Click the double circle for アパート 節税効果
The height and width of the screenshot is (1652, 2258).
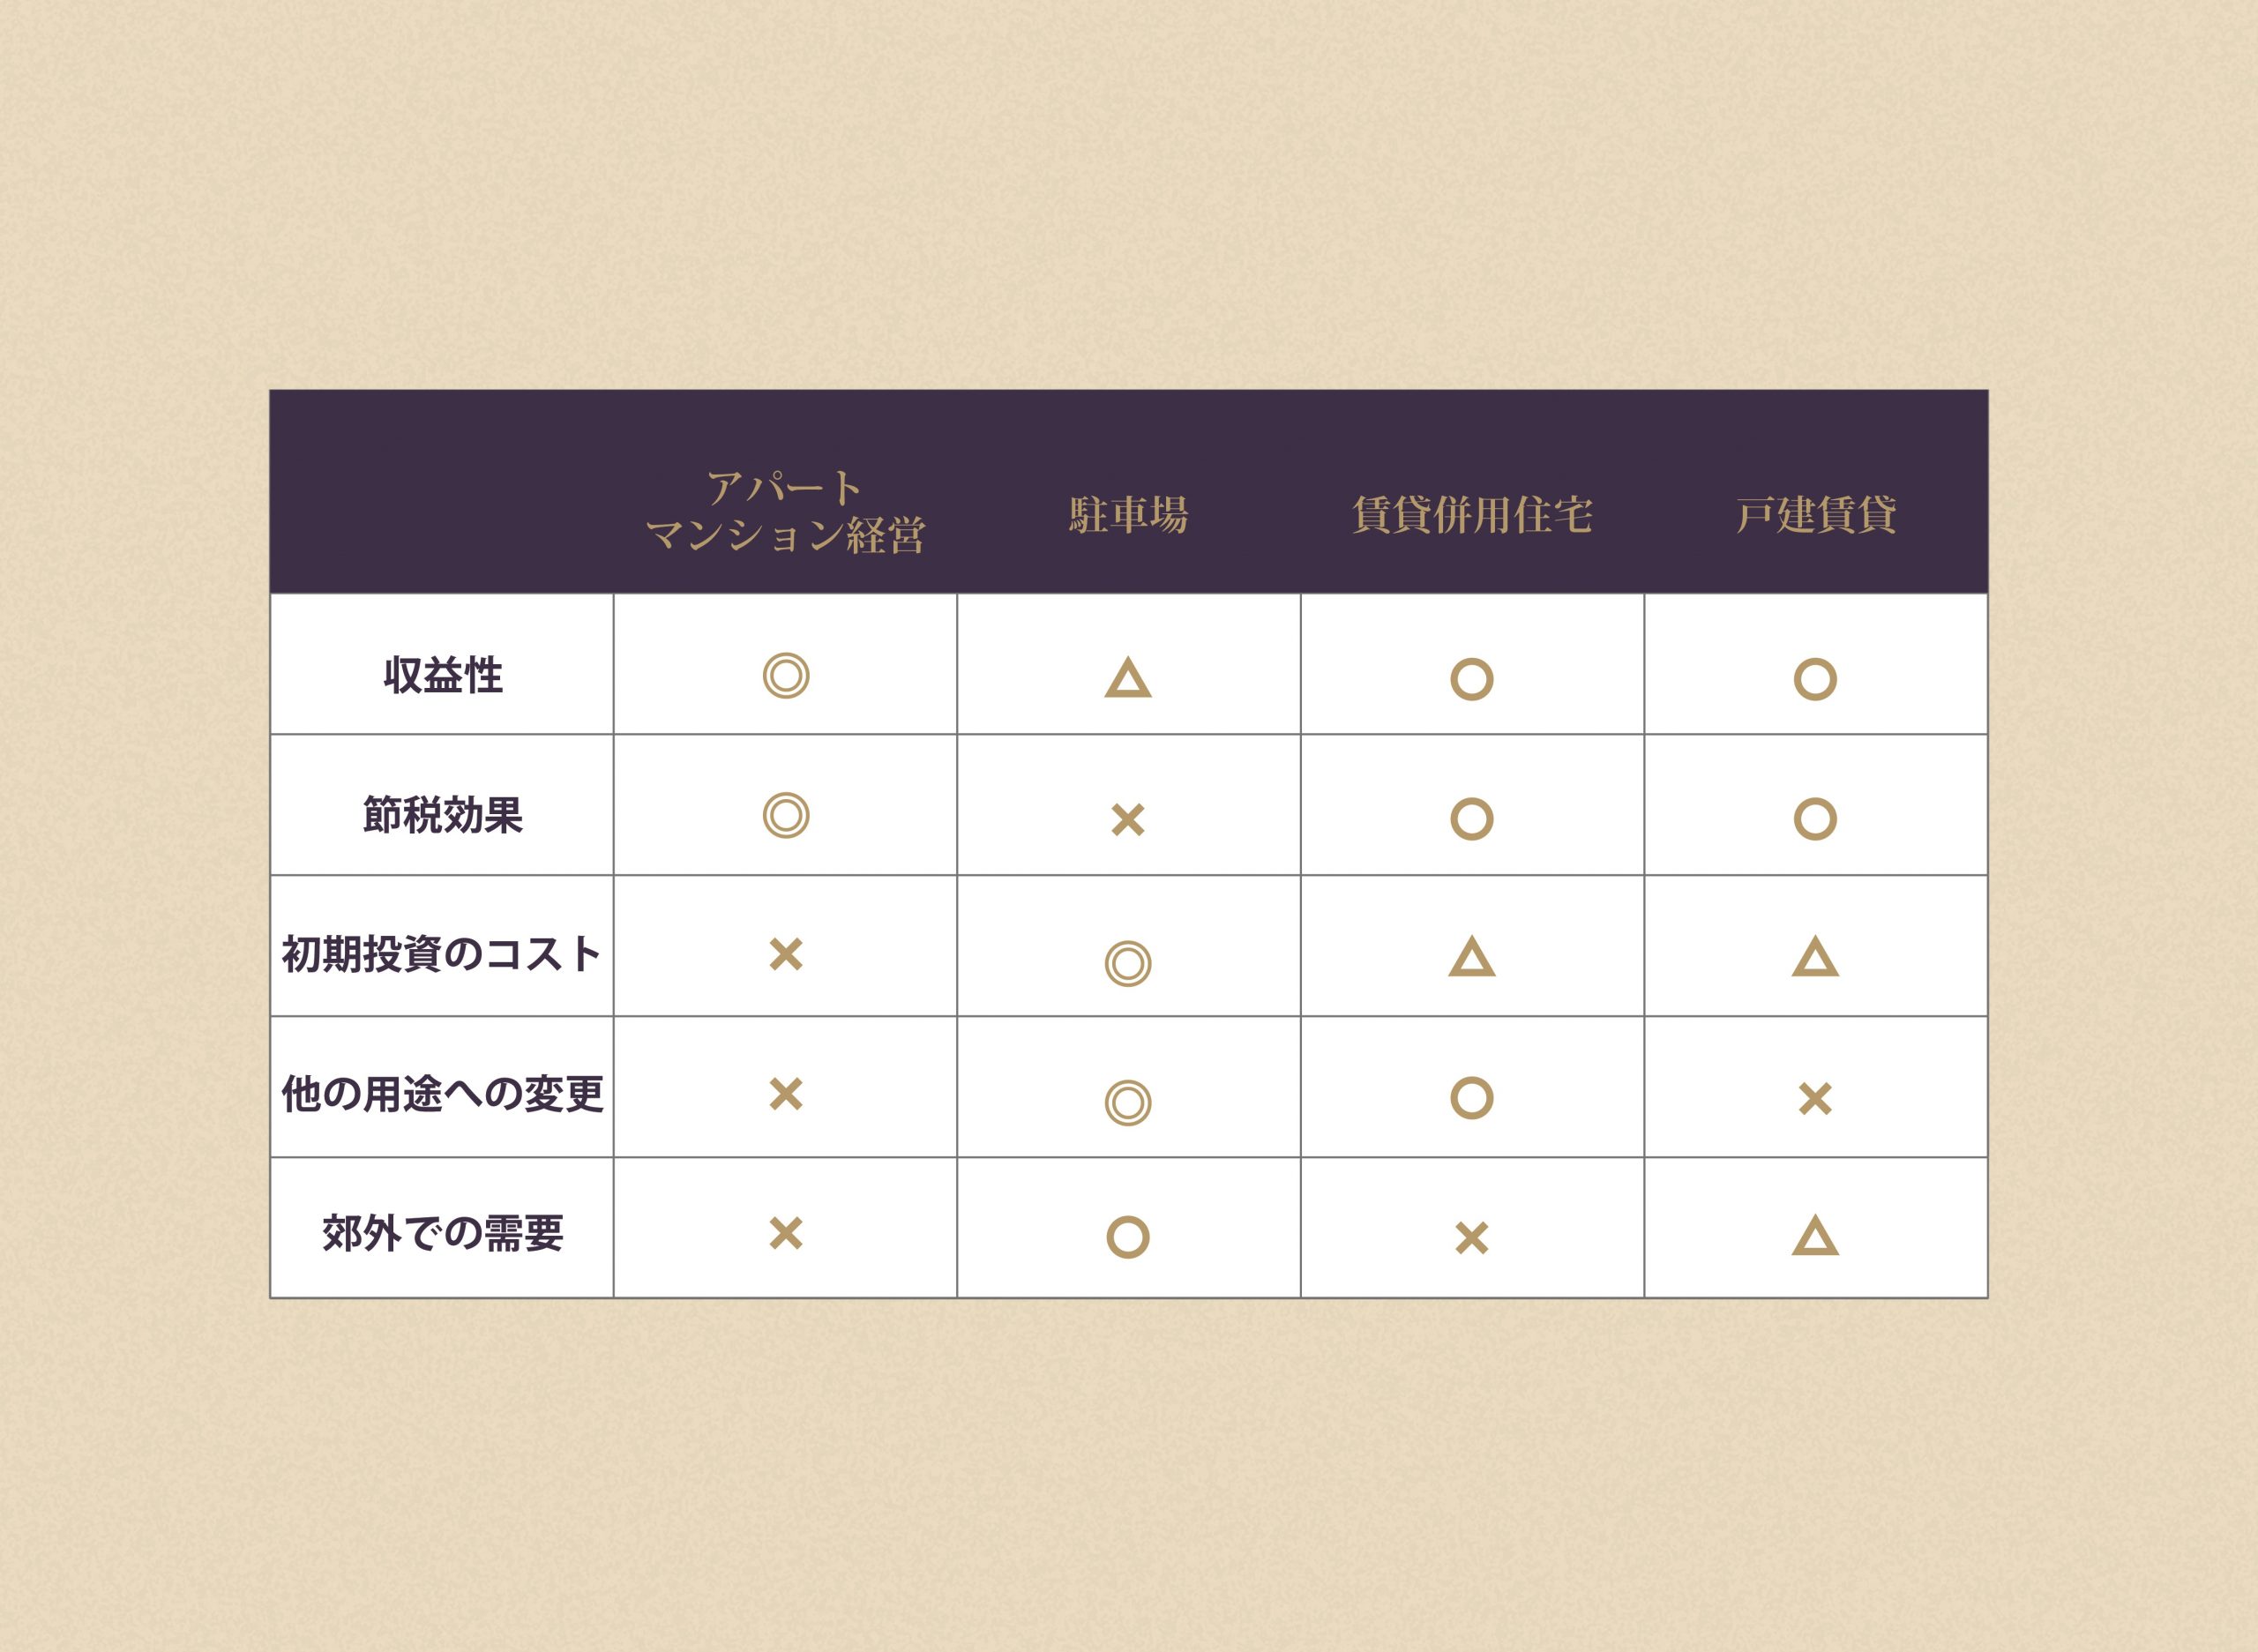click(x=786, y=816)
